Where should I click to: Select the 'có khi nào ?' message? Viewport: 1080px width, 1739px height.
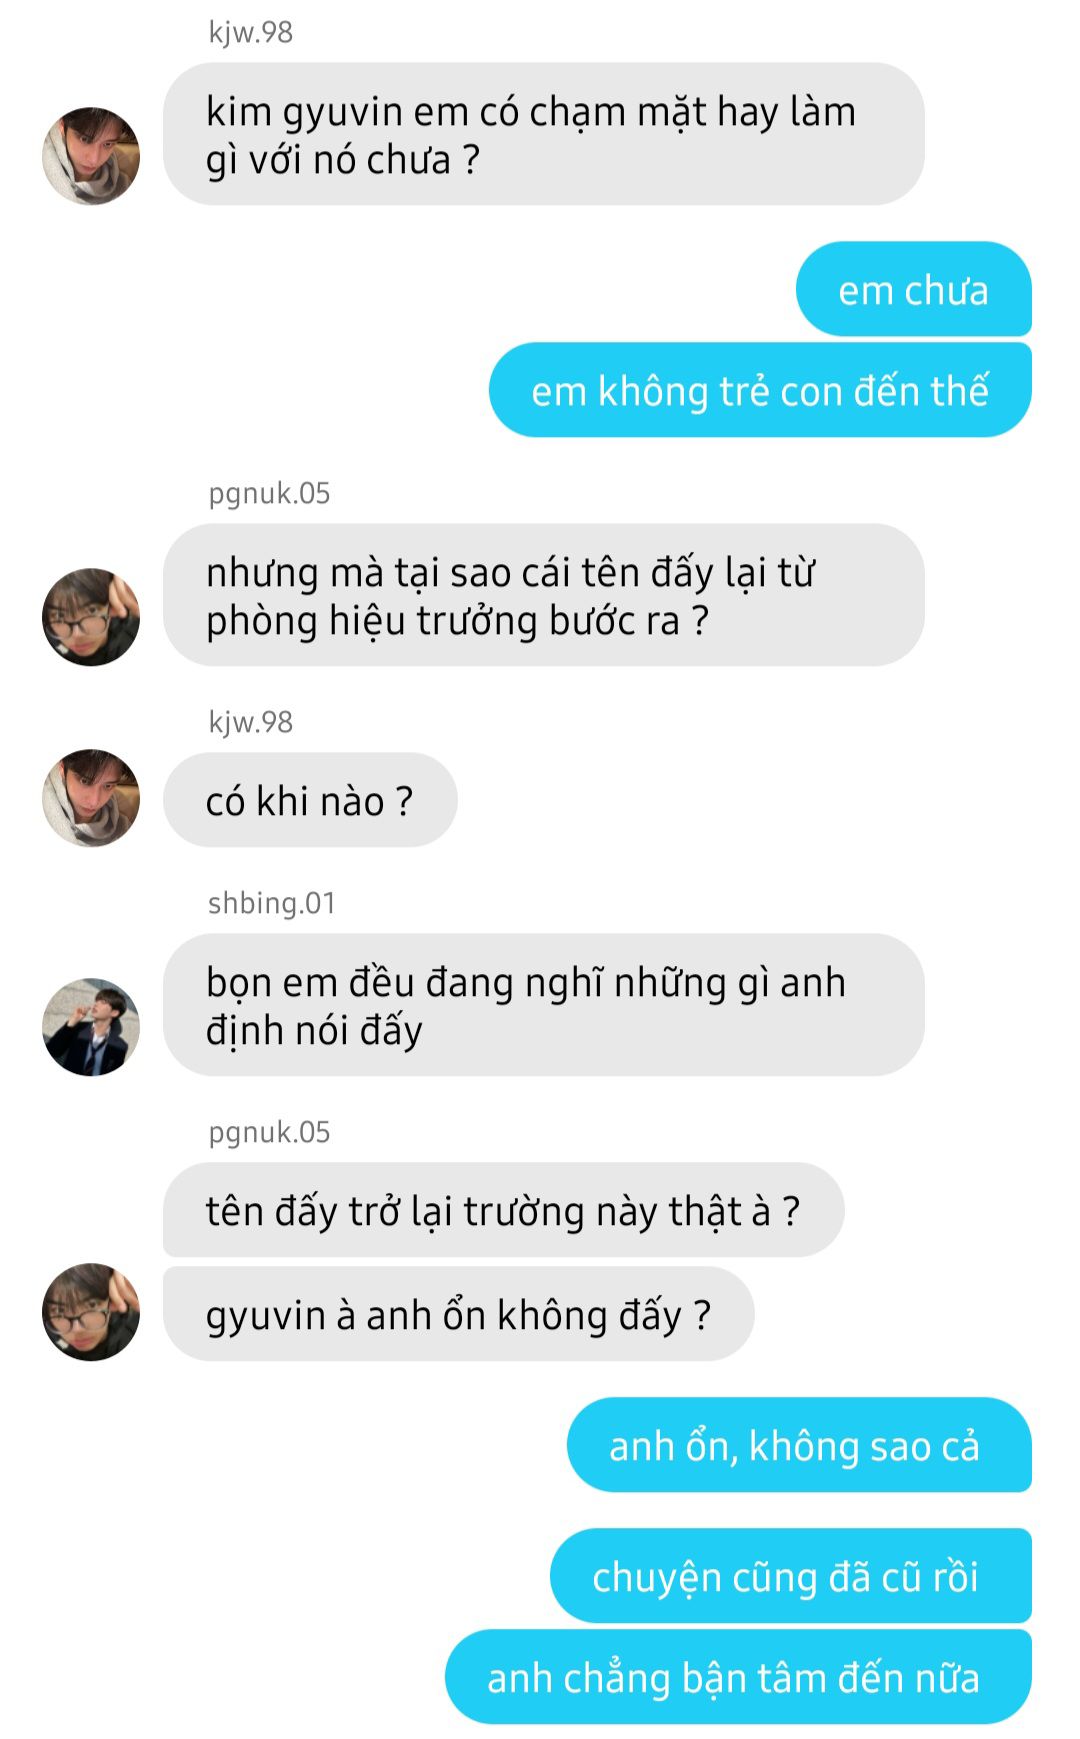(x=310, y=800)
